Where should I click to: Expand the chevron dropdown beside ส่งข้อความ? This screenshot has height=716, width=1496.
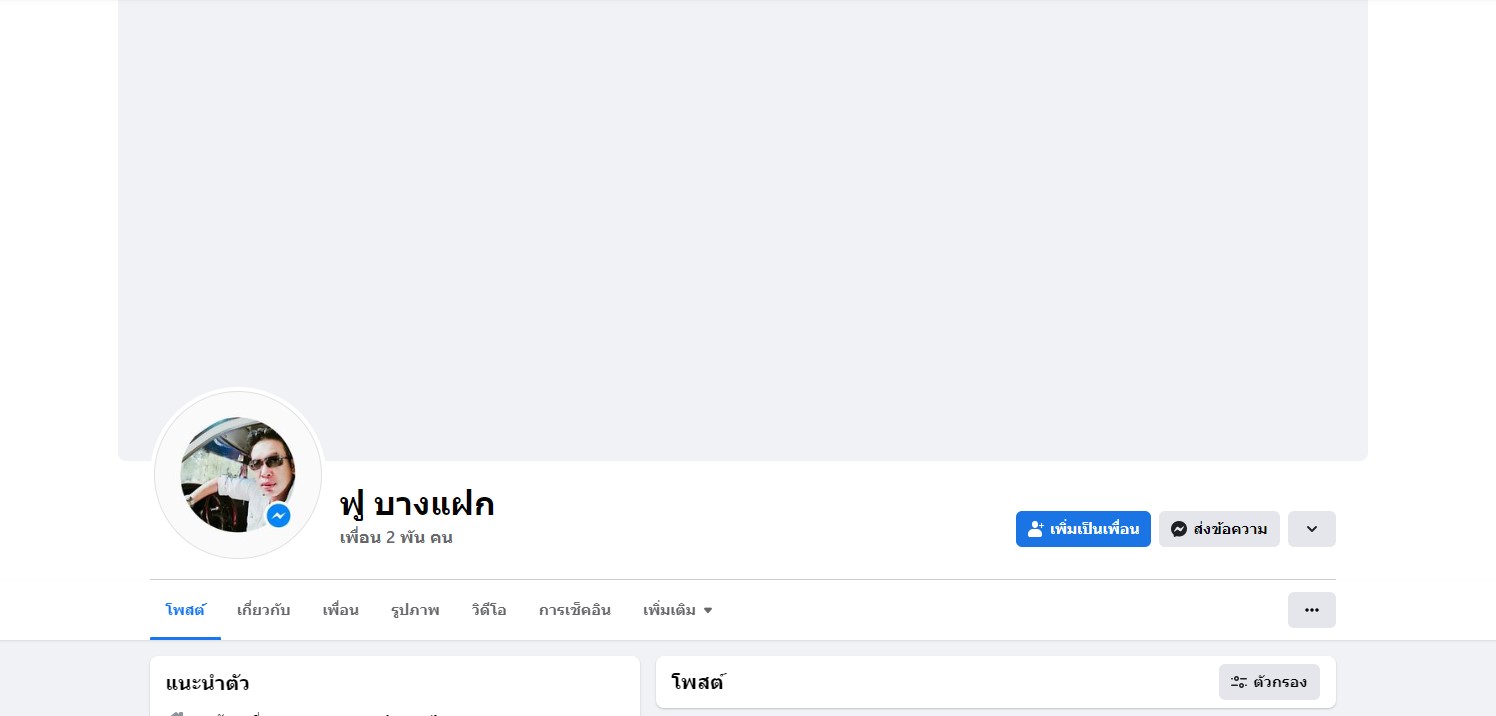click(1312, 529)
